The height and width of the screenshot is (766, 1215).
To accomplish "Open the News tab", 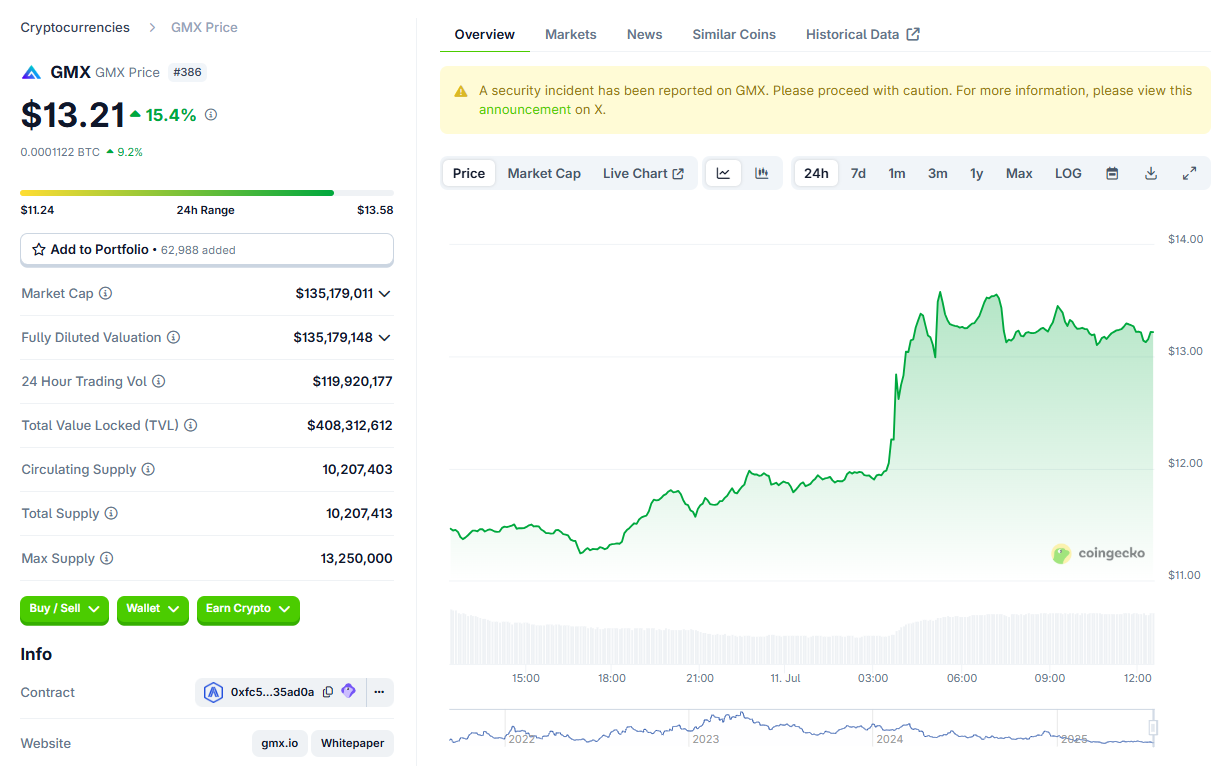I will point(645,34).
